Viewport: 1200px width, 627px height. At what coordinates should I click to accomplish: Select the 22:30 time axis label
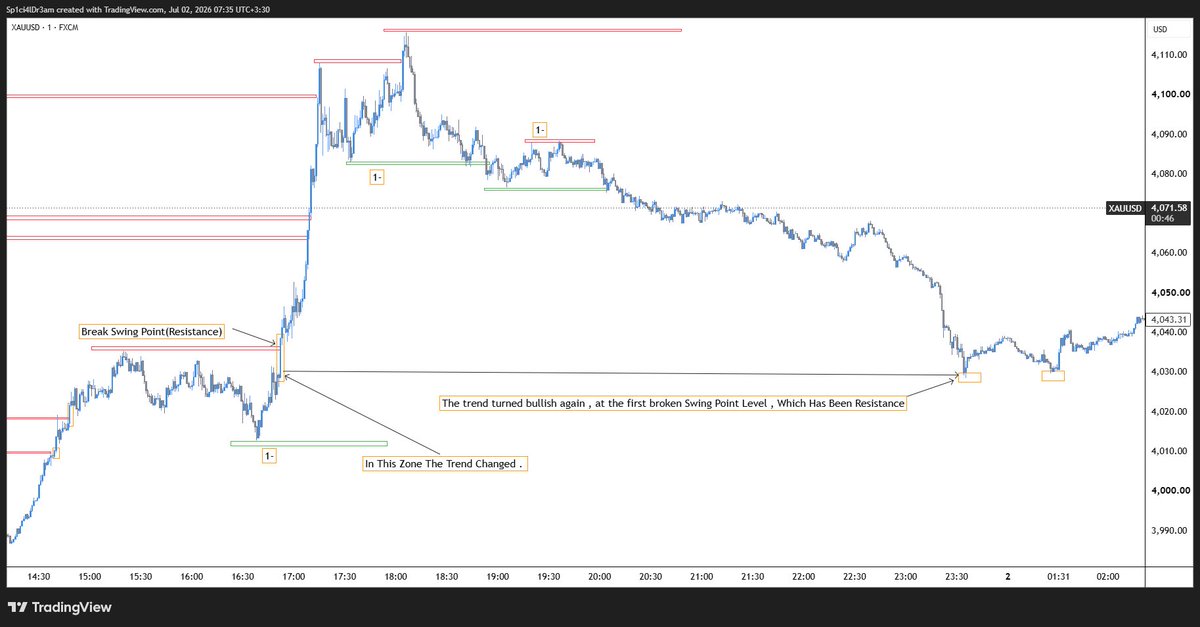tap(854, 577)
